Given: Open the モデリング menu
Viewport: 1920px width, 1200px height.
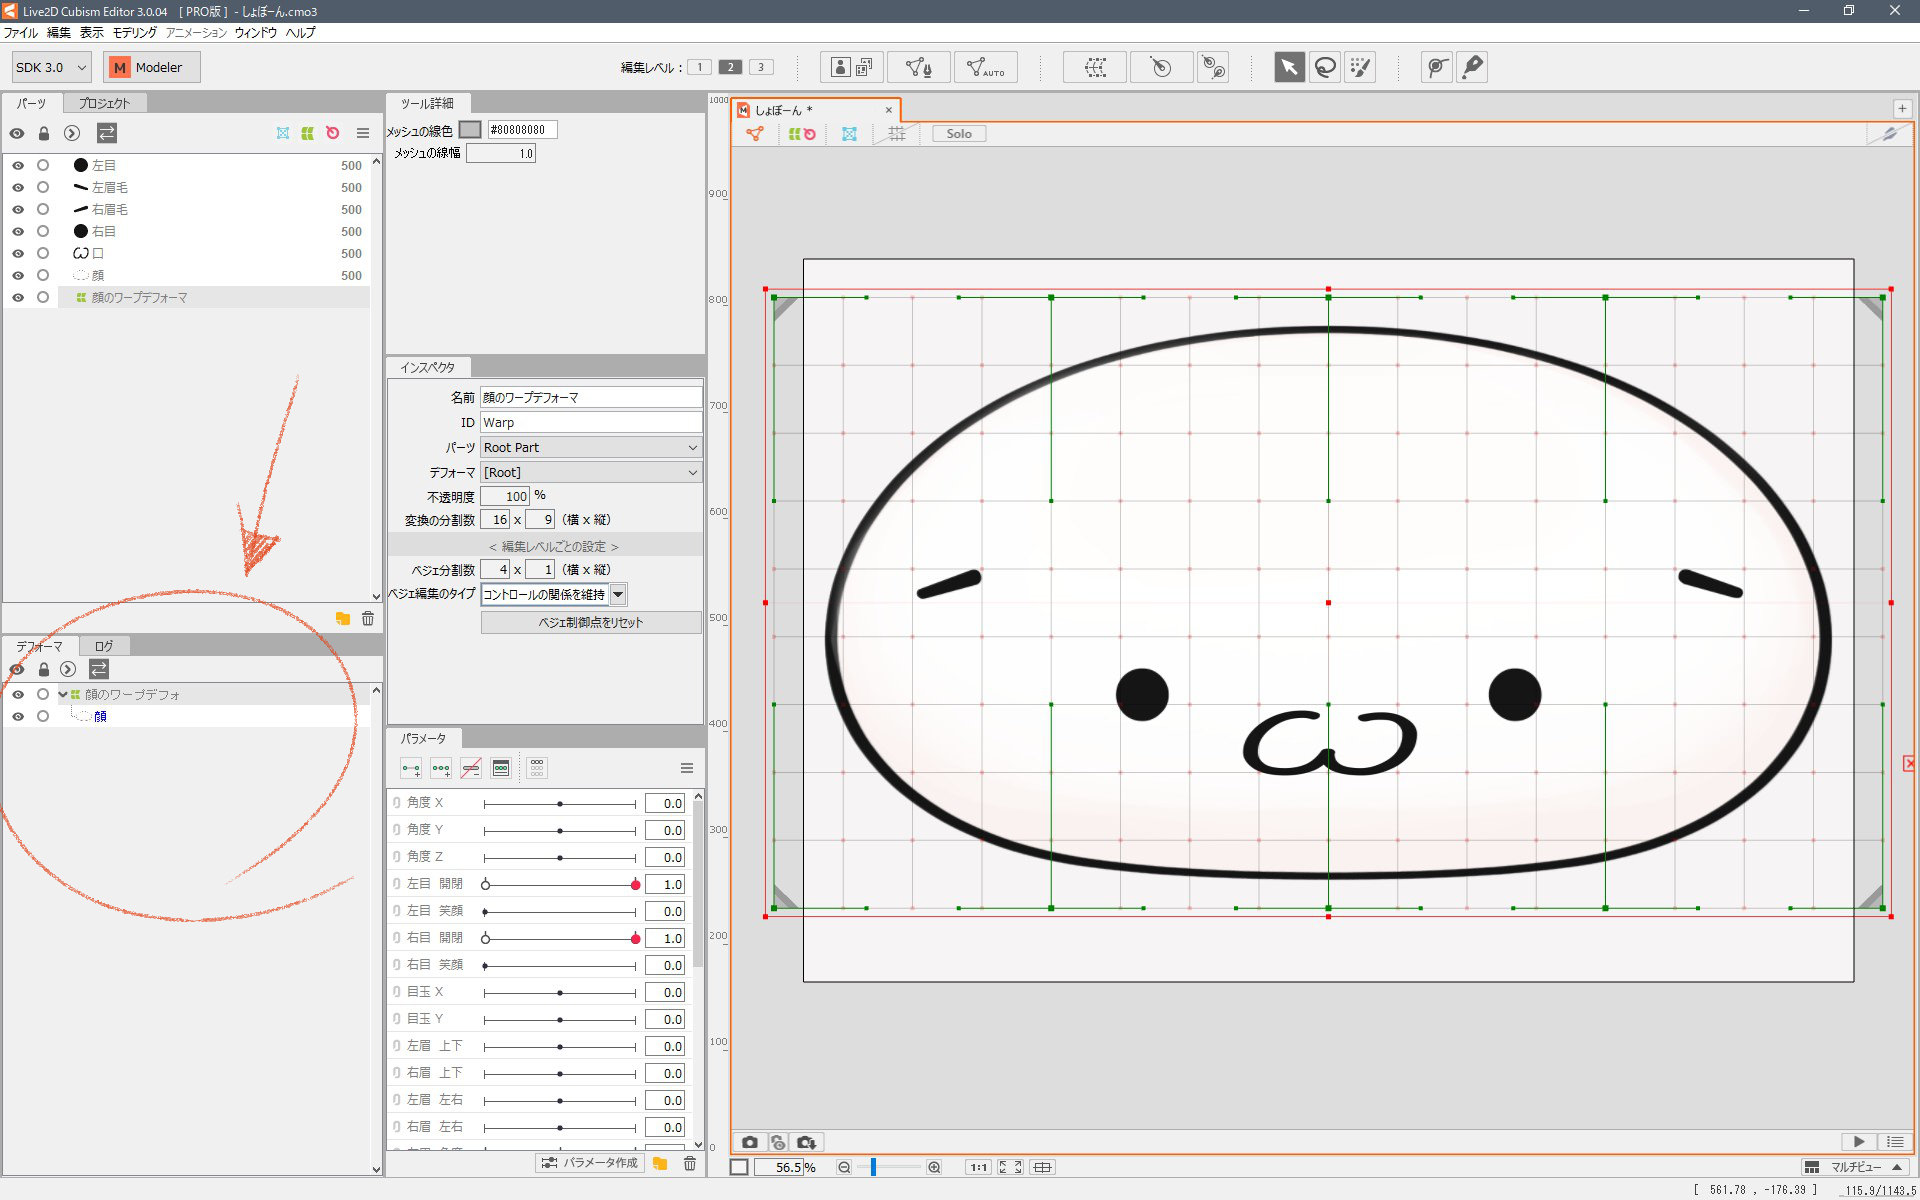Looking at the screenshot, I should [x=135, y=33].
